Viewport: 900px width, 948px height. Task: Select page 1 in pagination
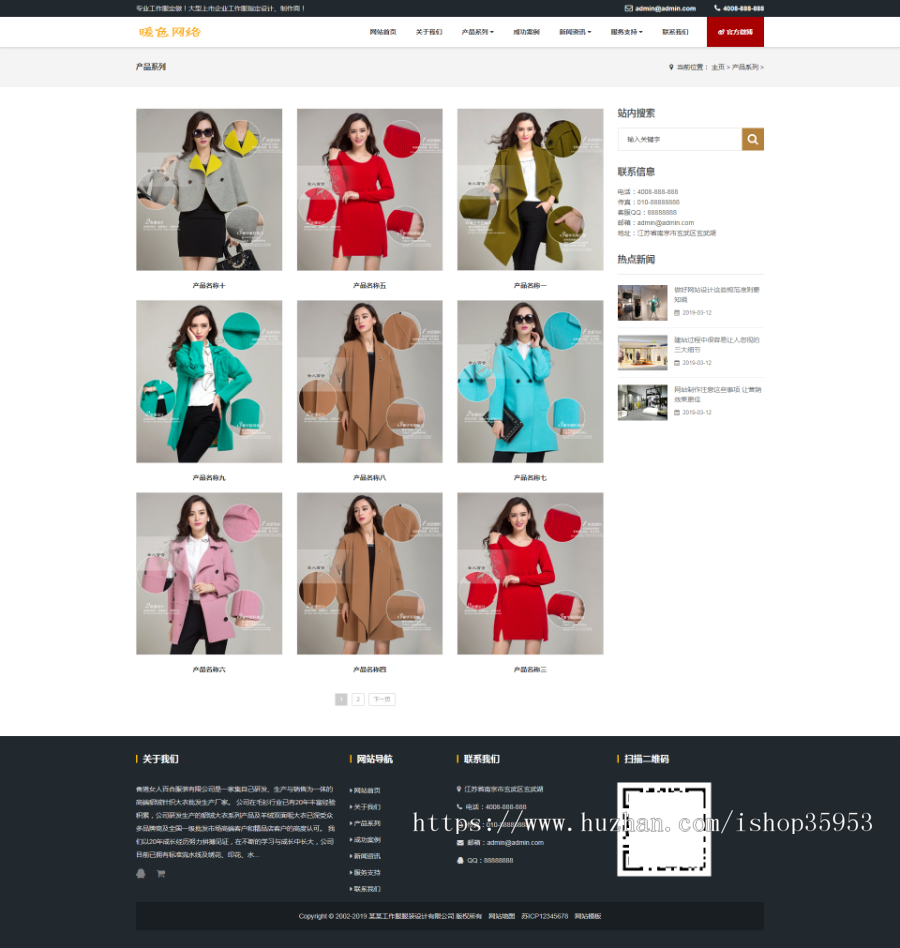click(x=341, y=700)
